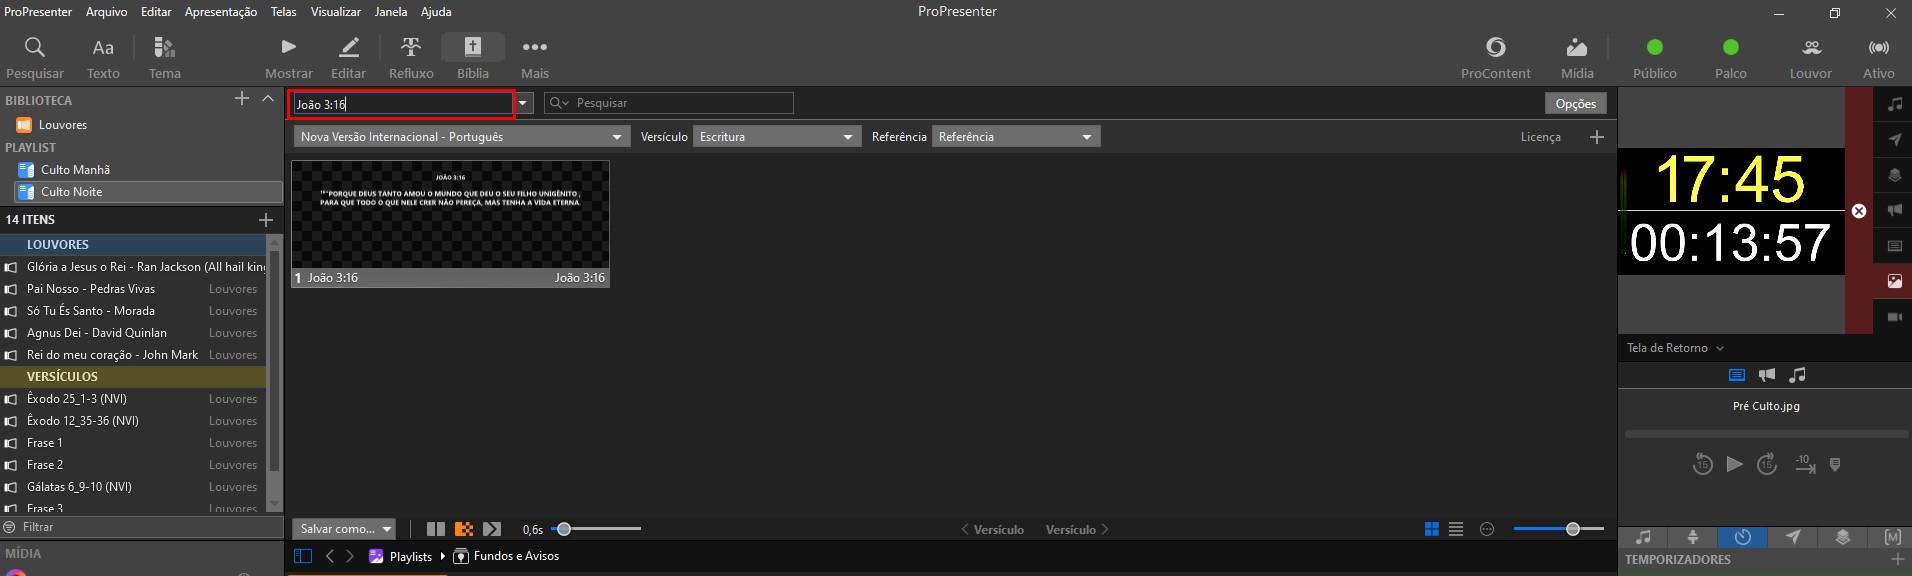Viewport: 1912px width, 576px height.
Task: Open the Bible reference dropdown arrow
Action: [x=522, y=103]
